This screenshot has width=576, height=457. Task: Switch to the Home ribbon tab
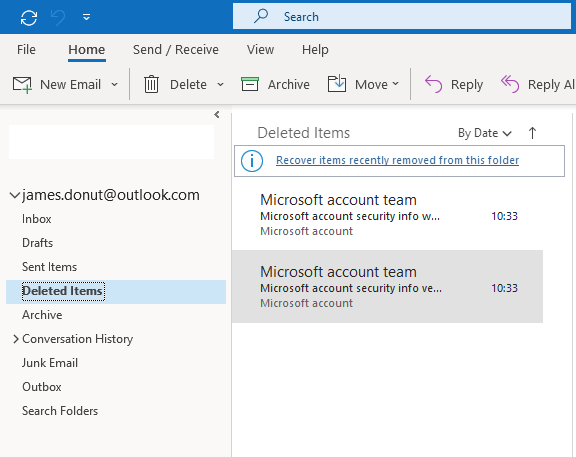tap(87, 49)
